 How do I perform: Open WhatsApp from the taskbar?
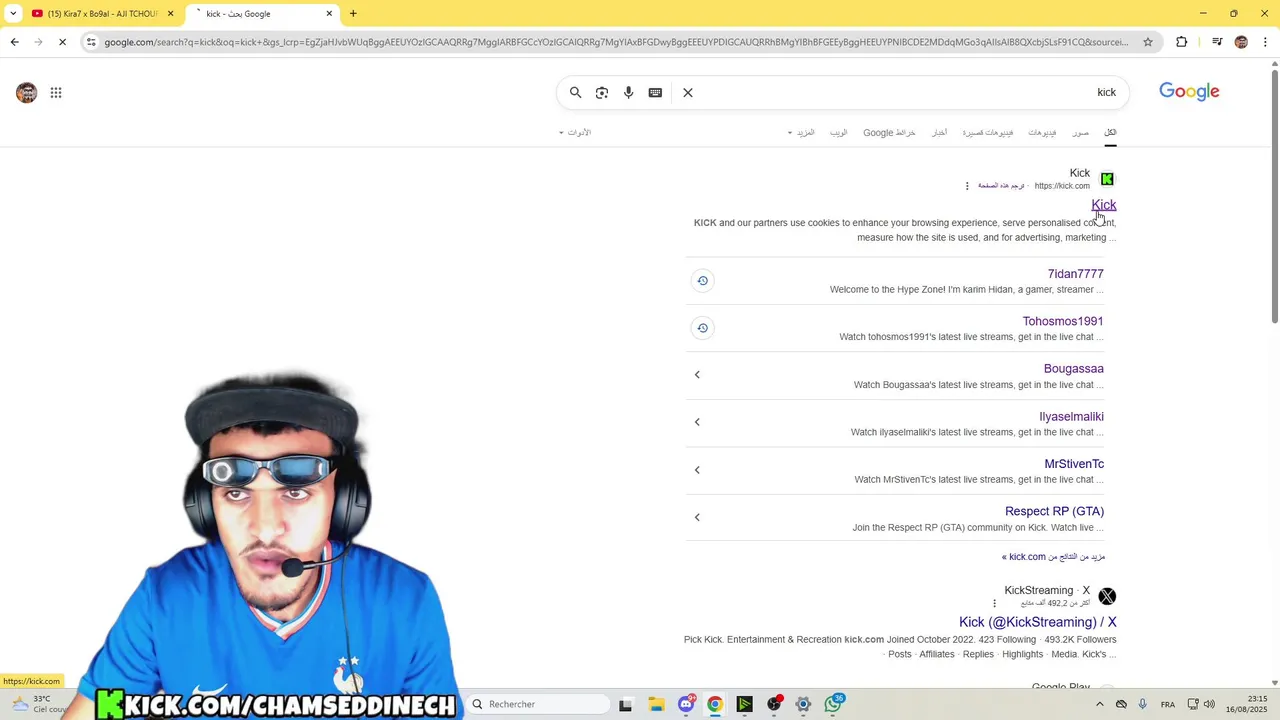pos(834,704)
